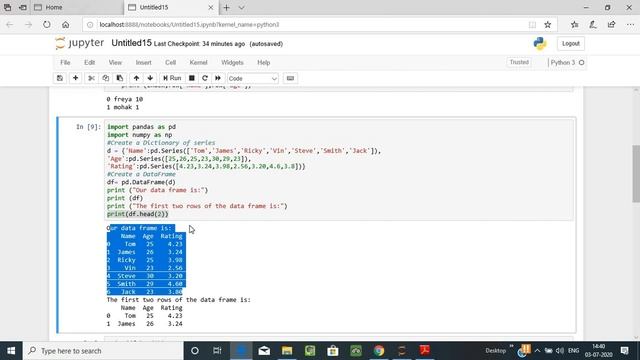Click the 'The first two rows' output line
This screenshot has width=640, height=360.
[x=179, y=300]
